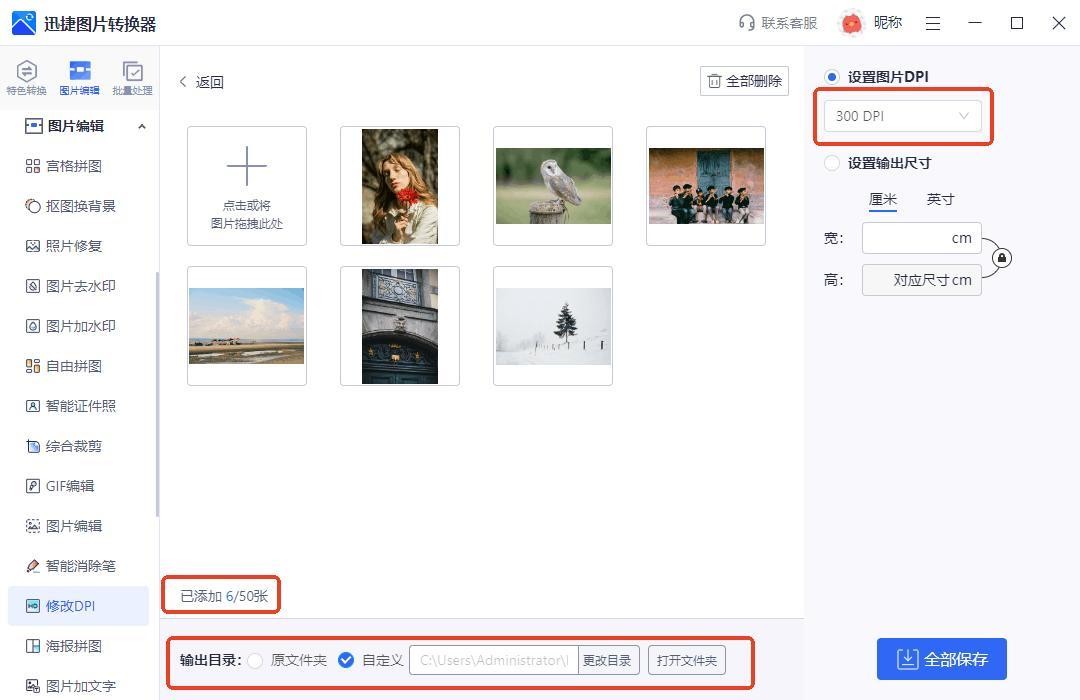Click the 全部删除 button
The image size is (1080, 700).
[x=745, y=81]
